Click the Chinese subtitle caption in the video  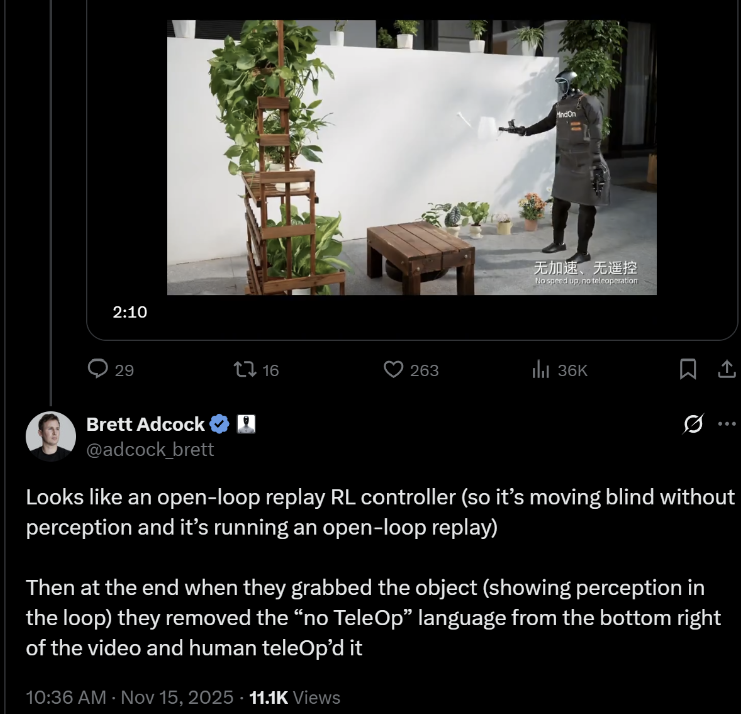(x=585, y=267)
